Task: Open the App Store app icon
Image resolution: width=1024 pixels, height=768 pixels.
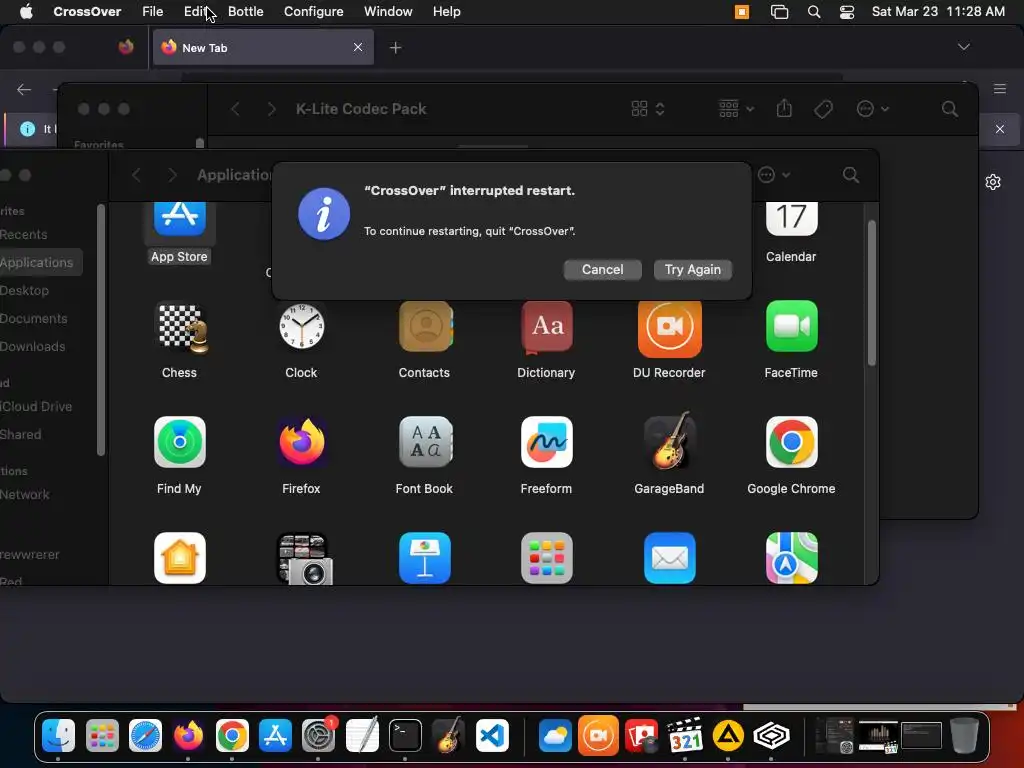Action: (x=180, y=219)
